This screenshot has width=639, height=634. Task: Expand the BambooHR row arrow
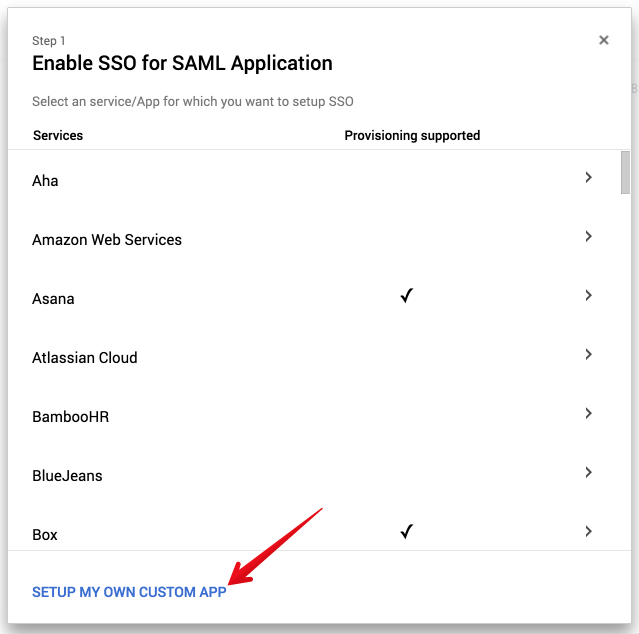point(588,414)
